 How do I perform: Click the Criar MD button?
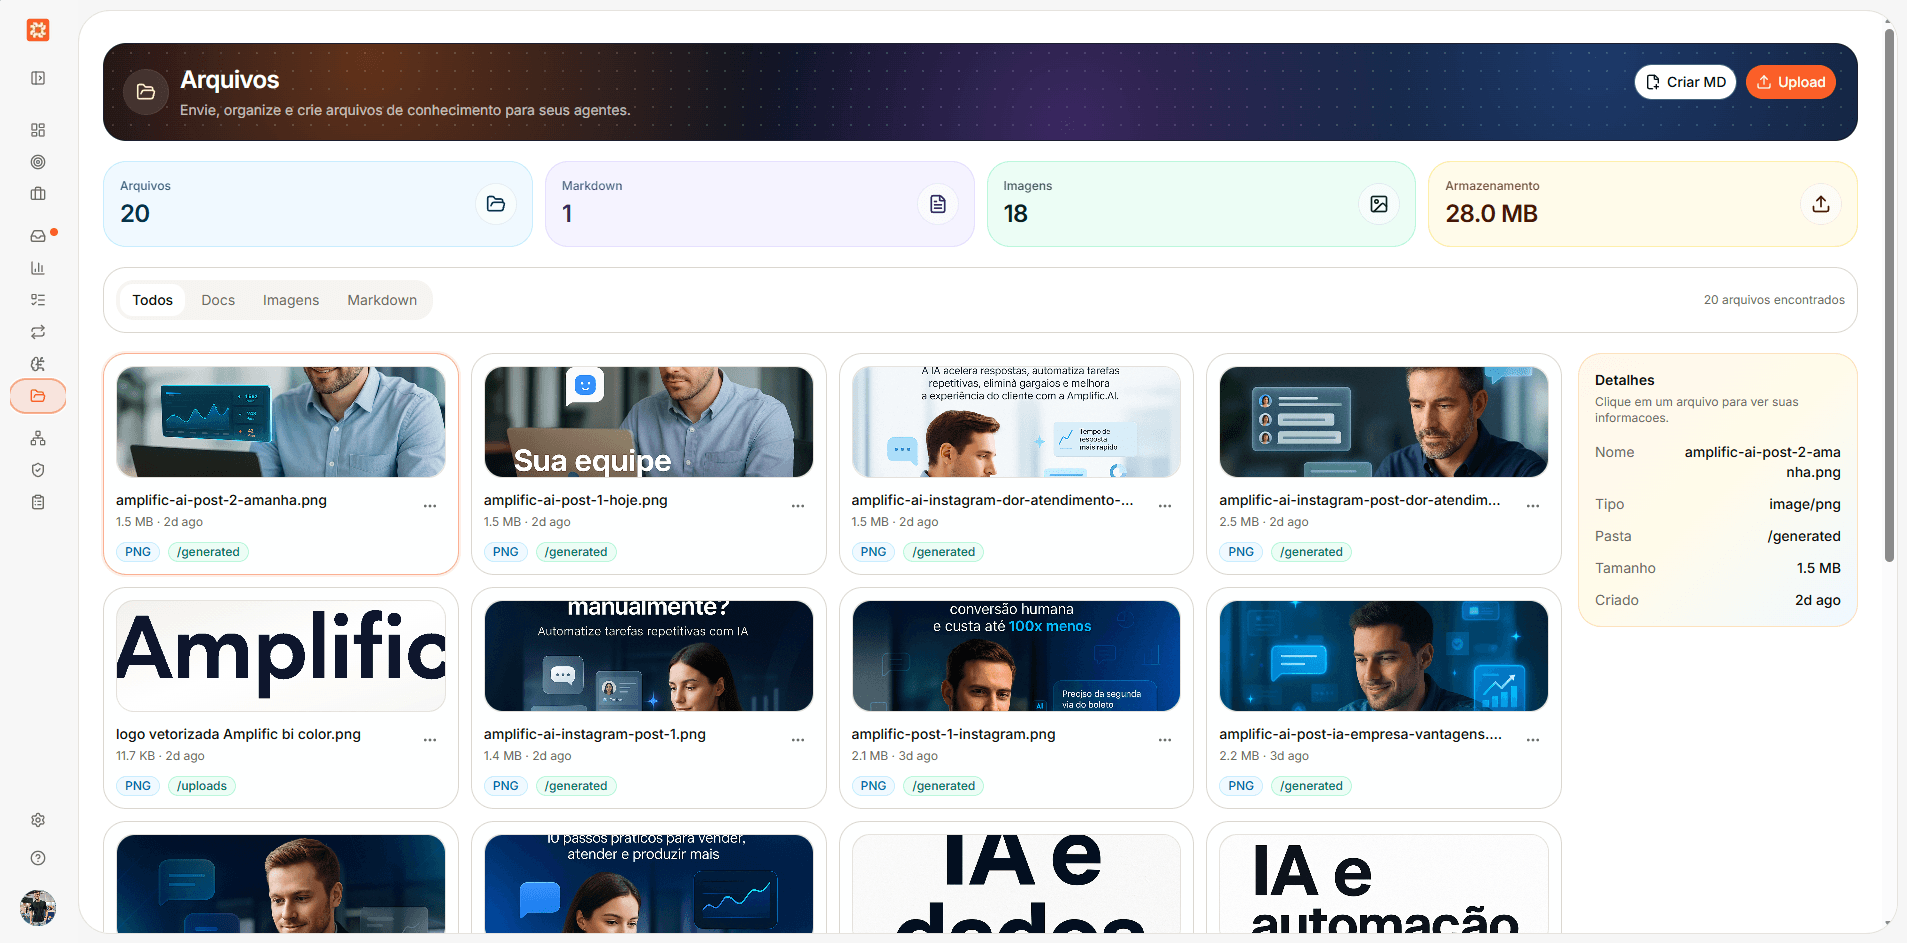(1686, 82)
